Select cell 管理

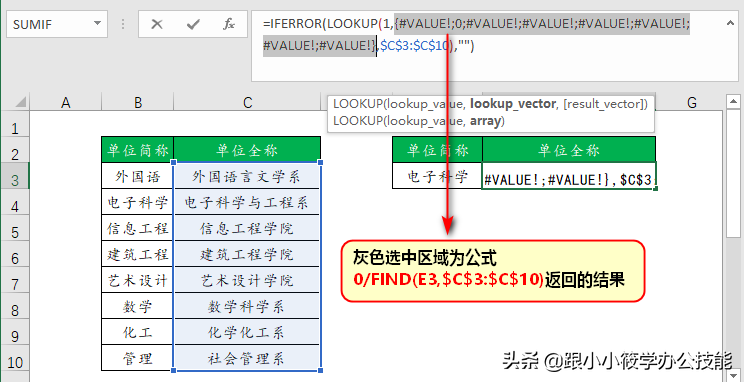pos(138,358)
